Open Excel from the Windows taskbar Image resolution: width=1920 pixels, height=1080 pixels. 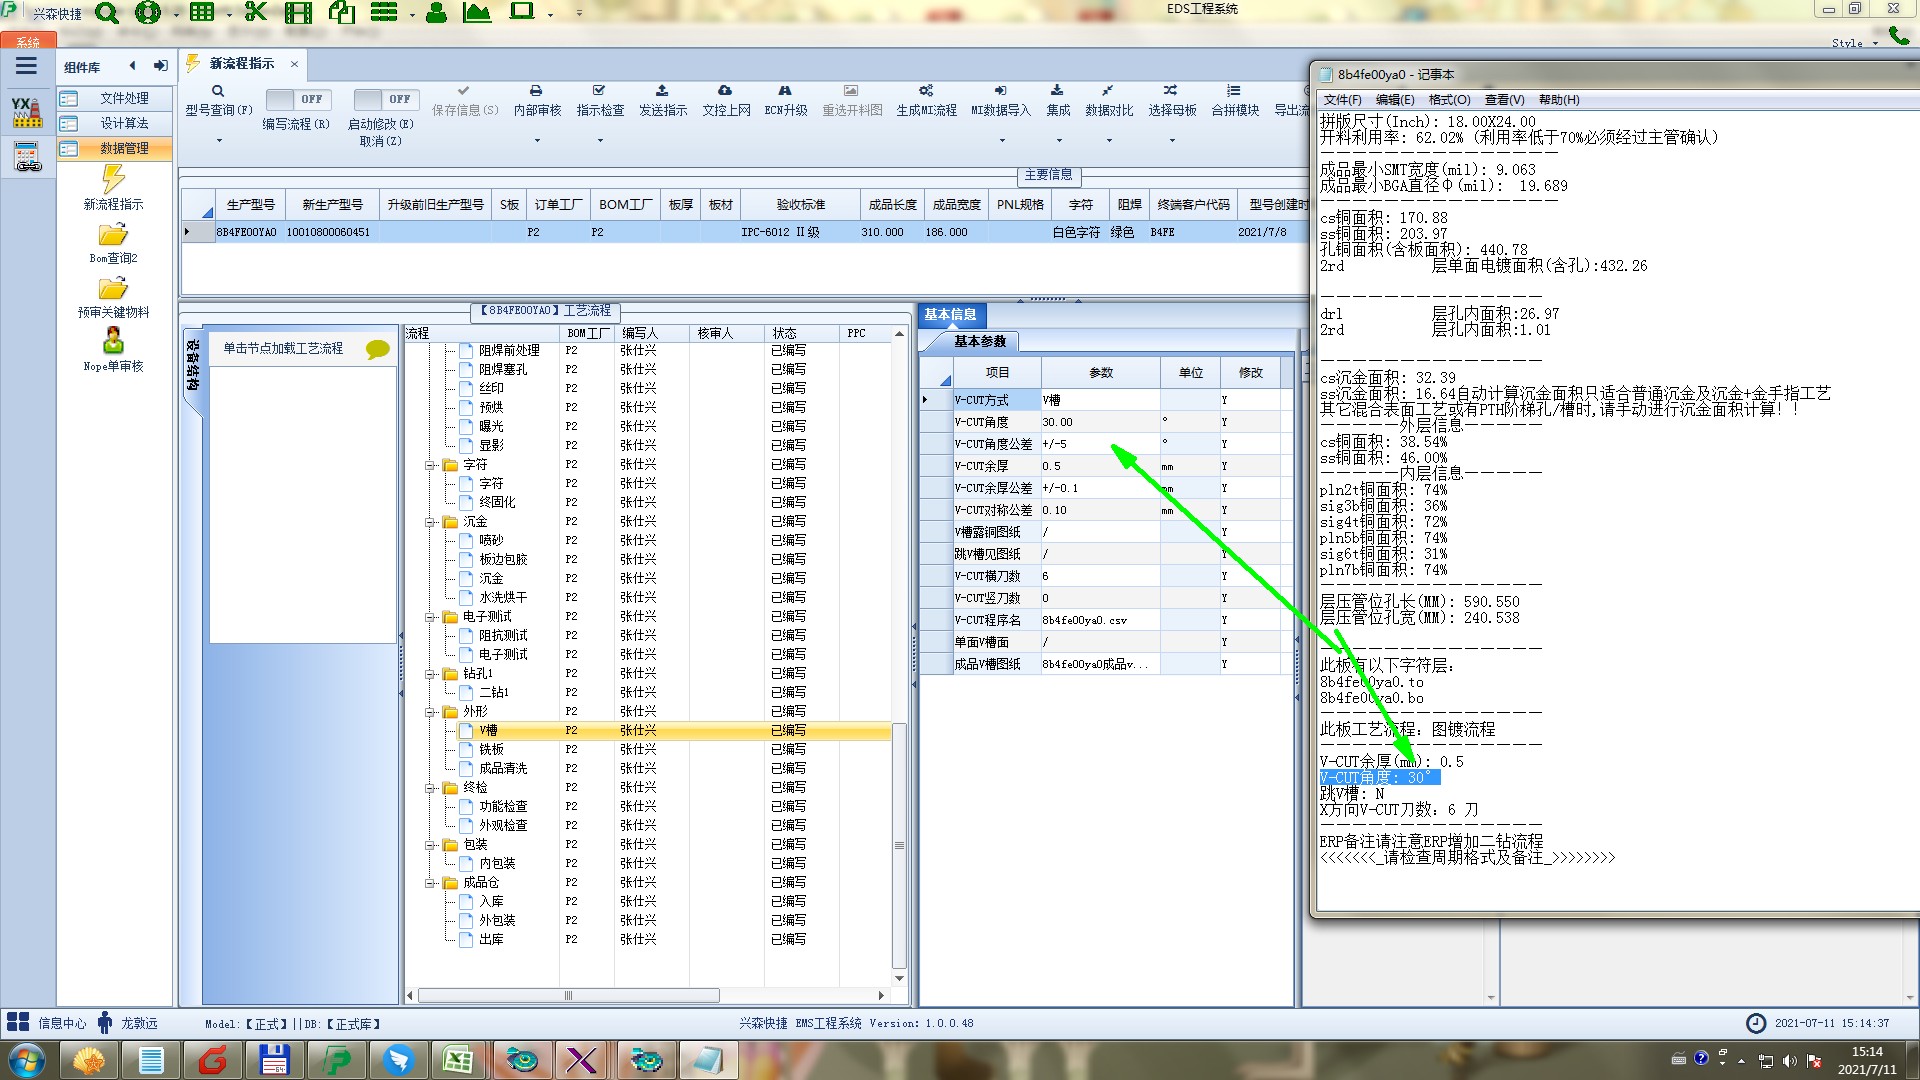click(x=458, y=1060)
